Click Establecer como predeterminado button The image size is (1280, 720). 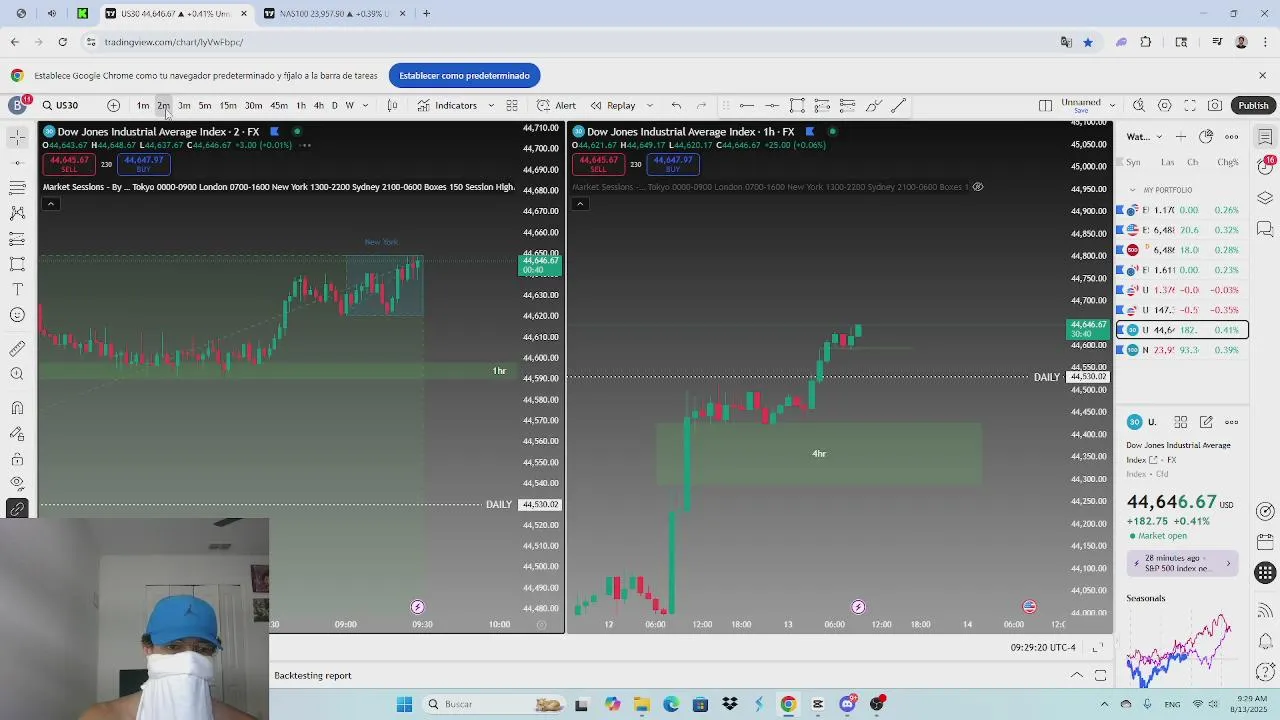[464, 75]
